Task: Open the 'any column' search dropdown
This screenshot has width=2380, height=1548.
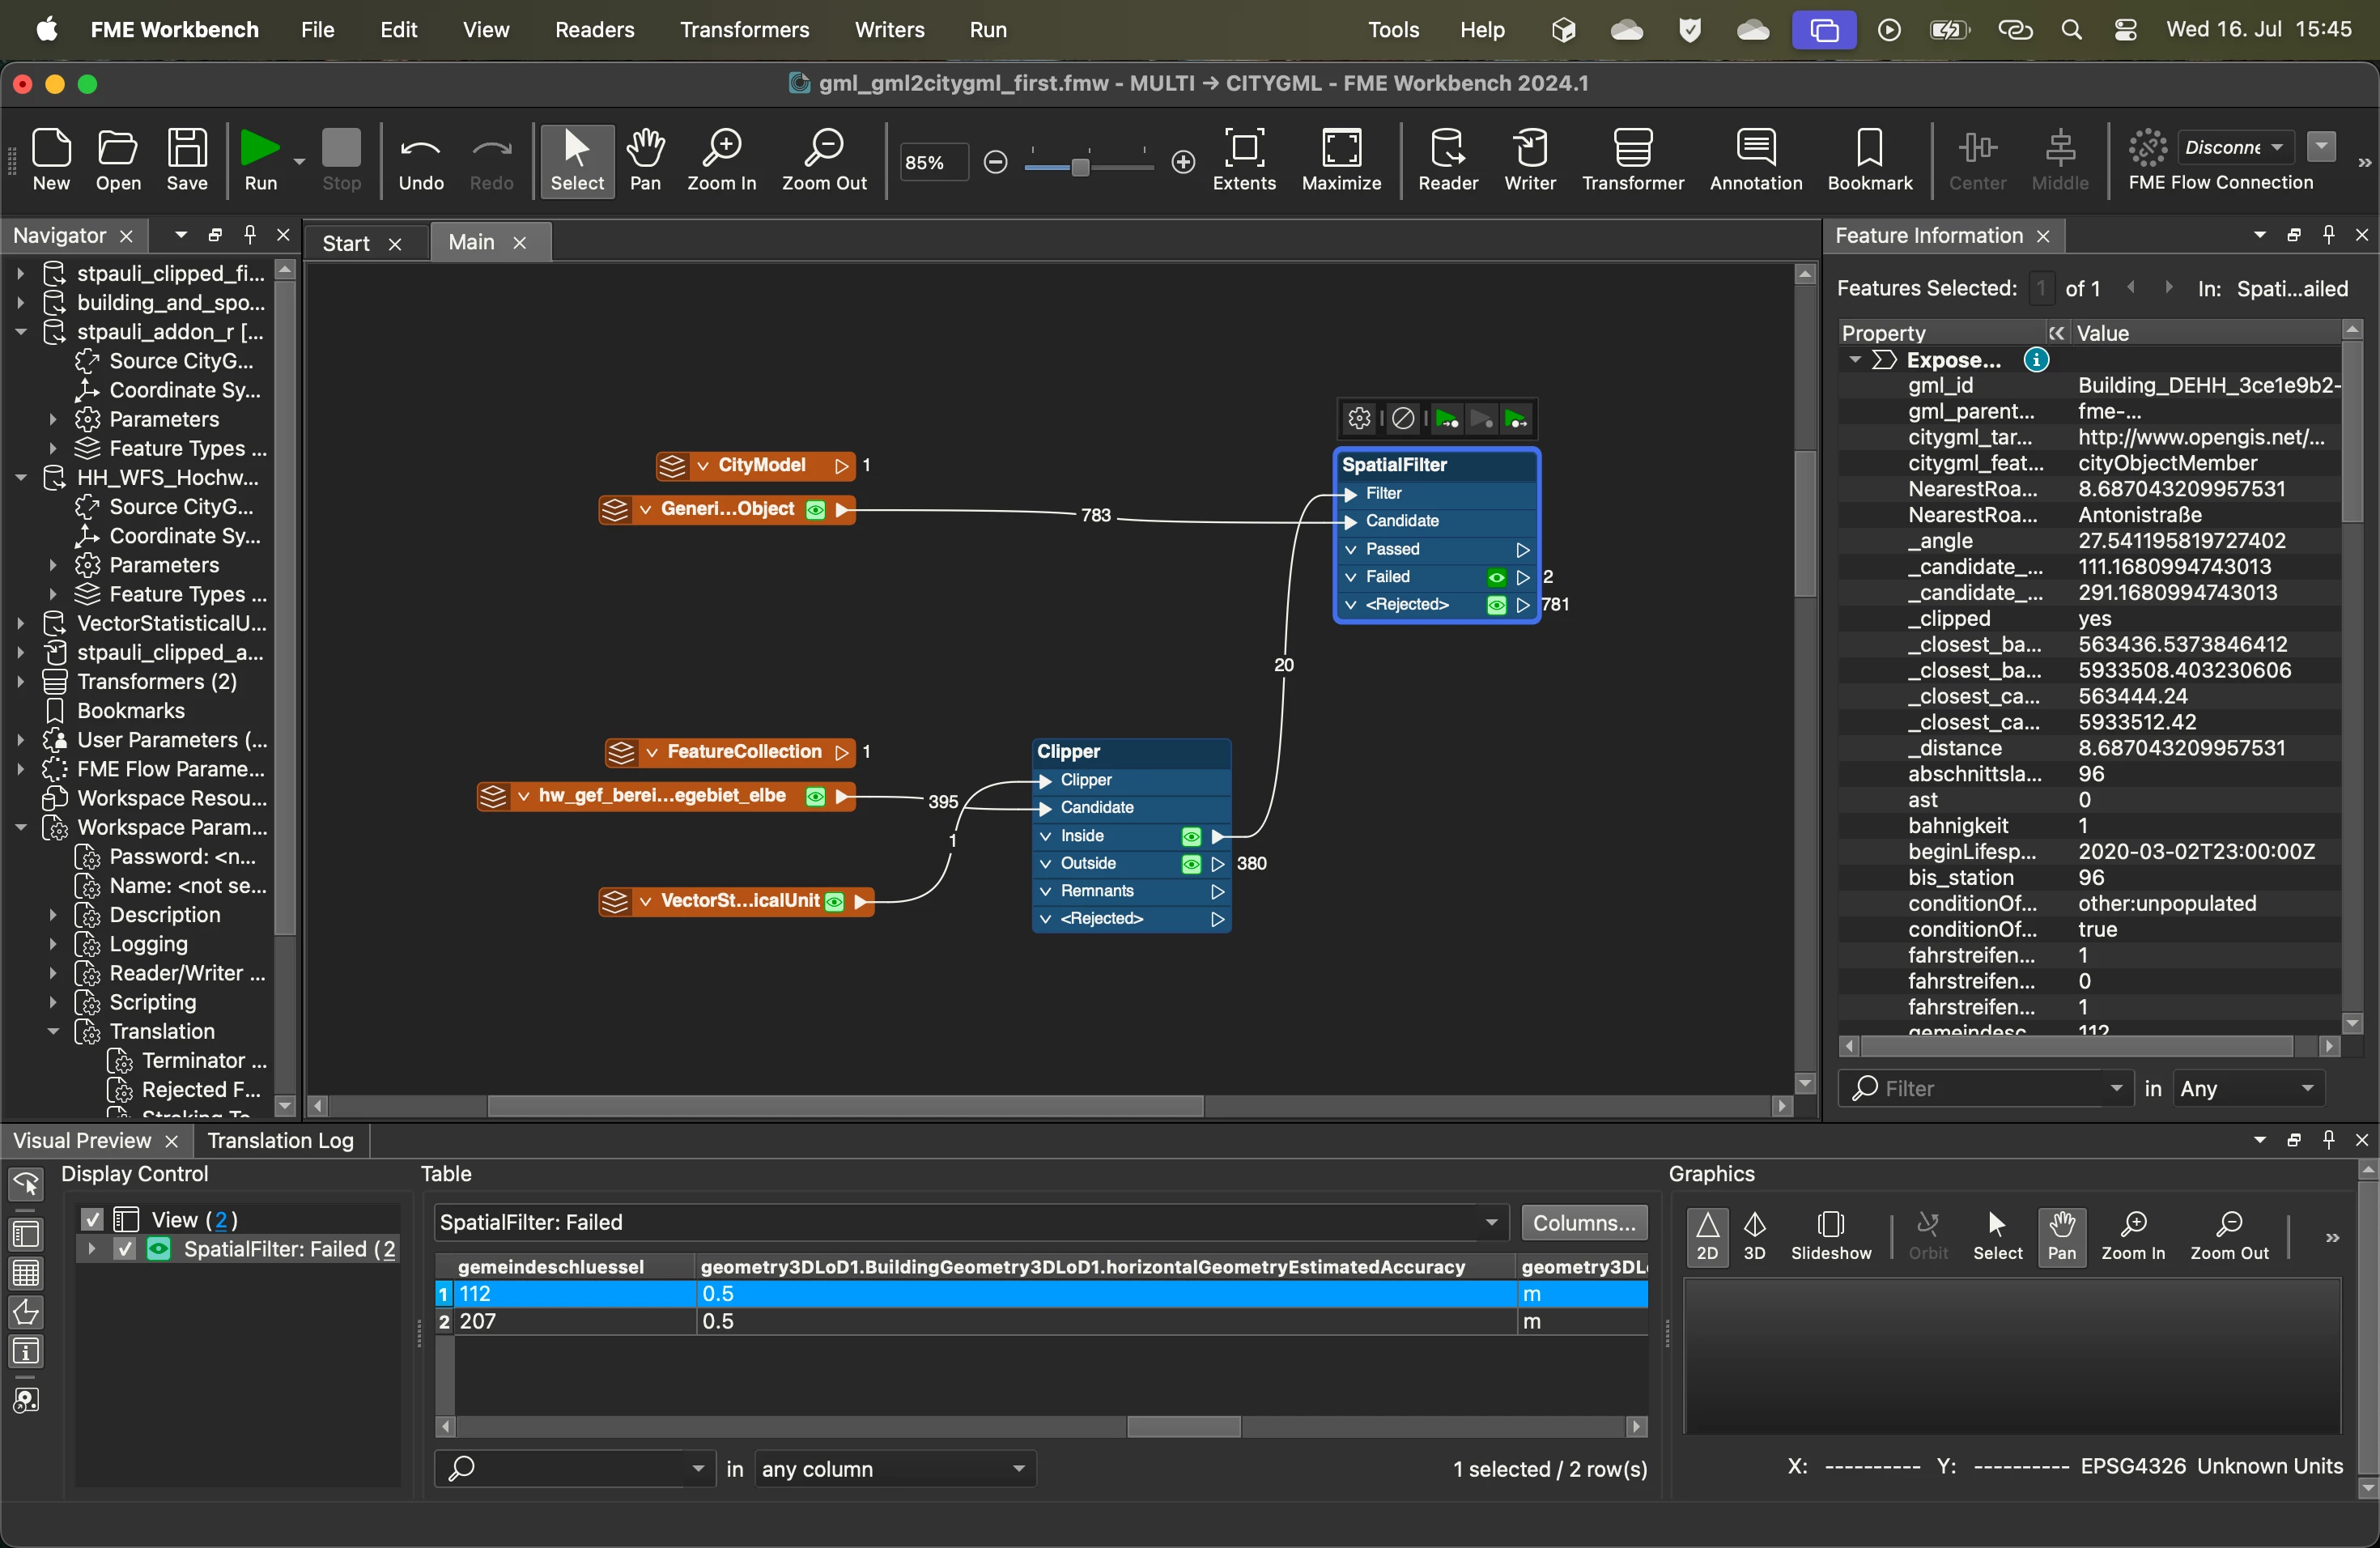Action: [895, 1469]
